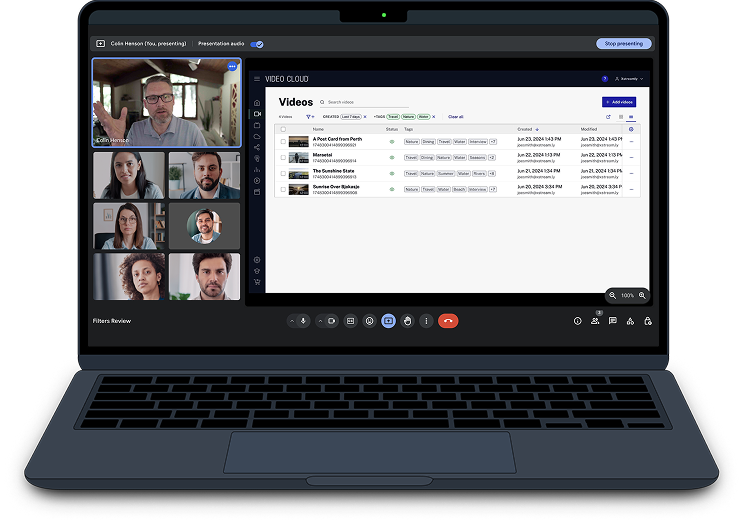Open host controls lock icon
This screenshot has height=522, width=743.
tap(648, 321)
